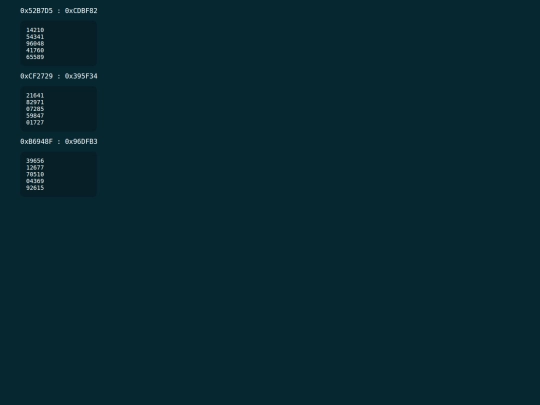The image size is (540, 405).
Task: Select the row reading 70510
Action: tap(35, 174)
